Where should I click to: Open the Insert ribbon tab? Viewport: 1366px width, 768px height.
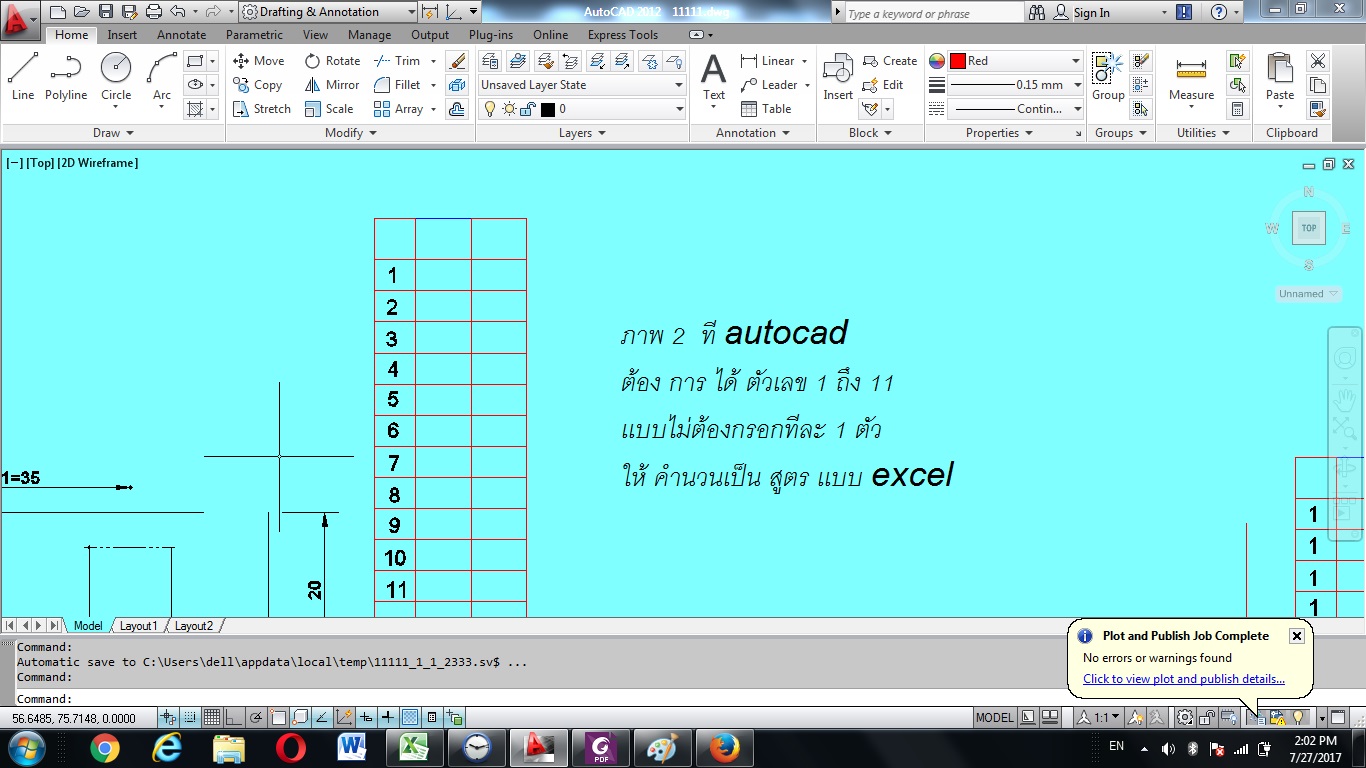[x=122, y=35]
